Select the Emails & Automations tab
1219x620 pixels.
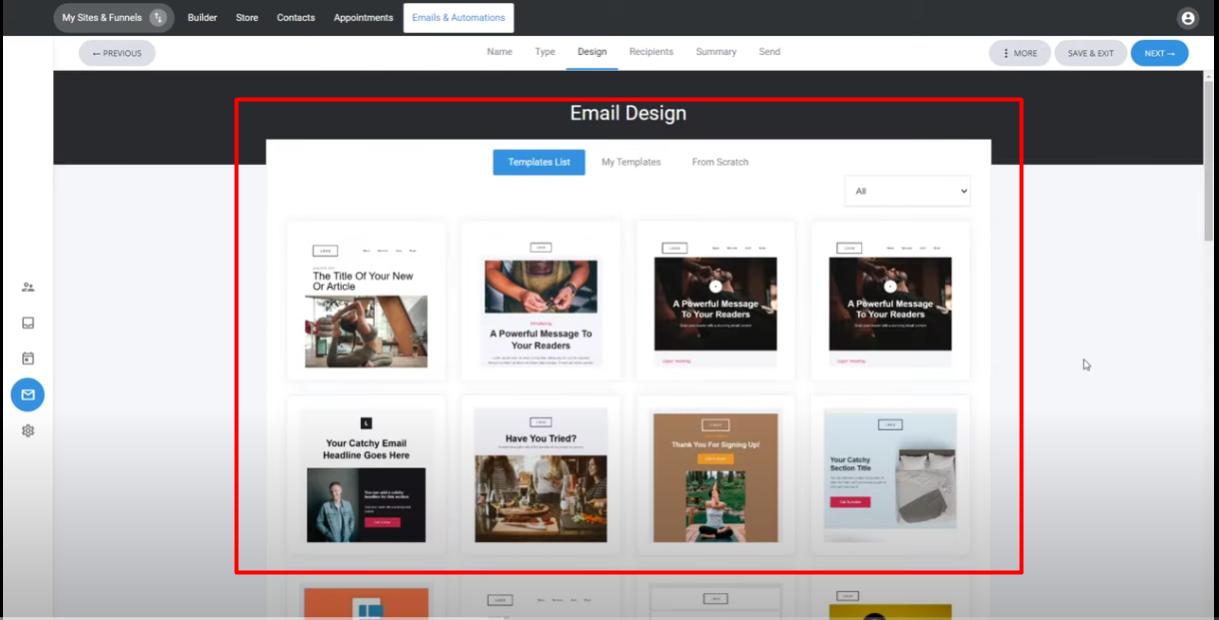click(459, 18)
